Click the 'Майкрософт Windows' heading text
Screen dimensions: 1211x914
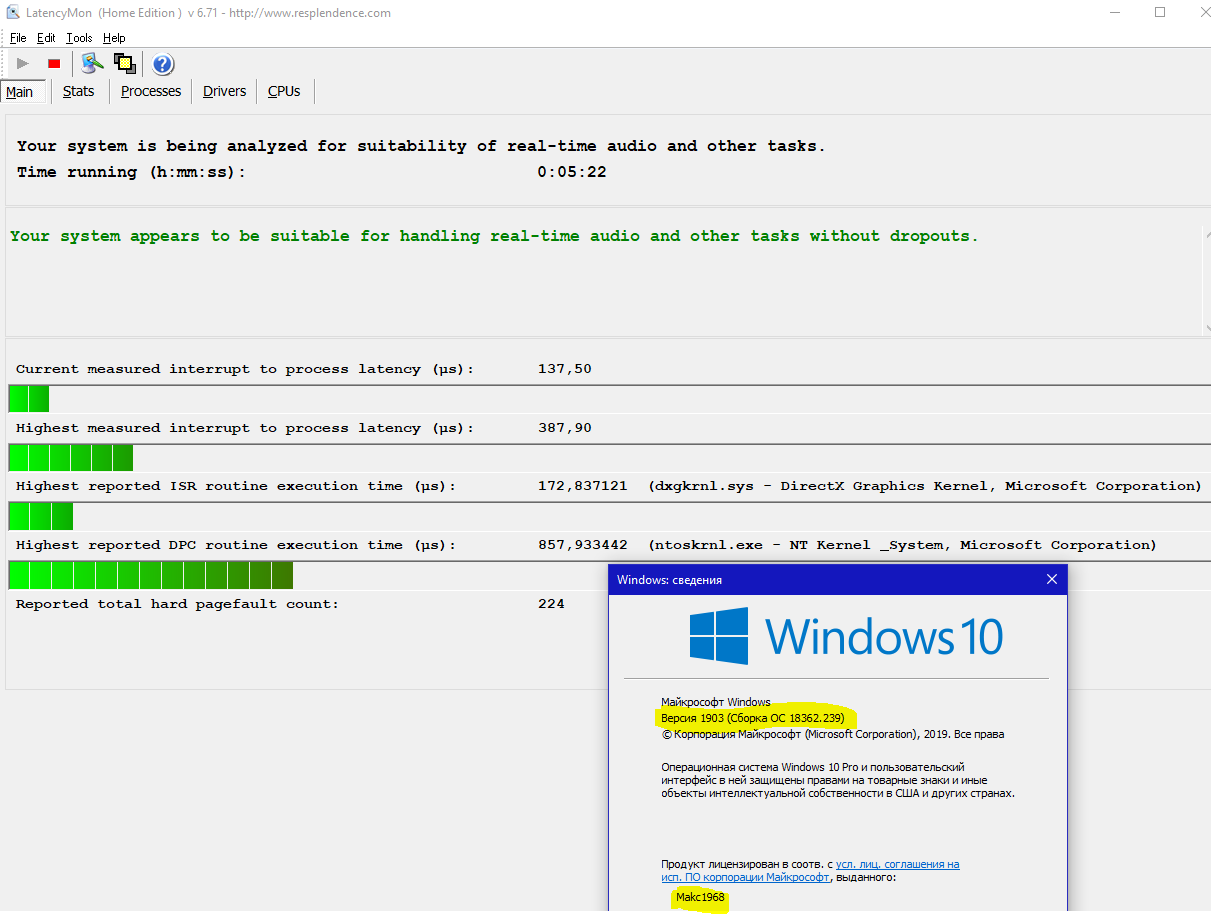pyautogui.click(x=716, y=702)
